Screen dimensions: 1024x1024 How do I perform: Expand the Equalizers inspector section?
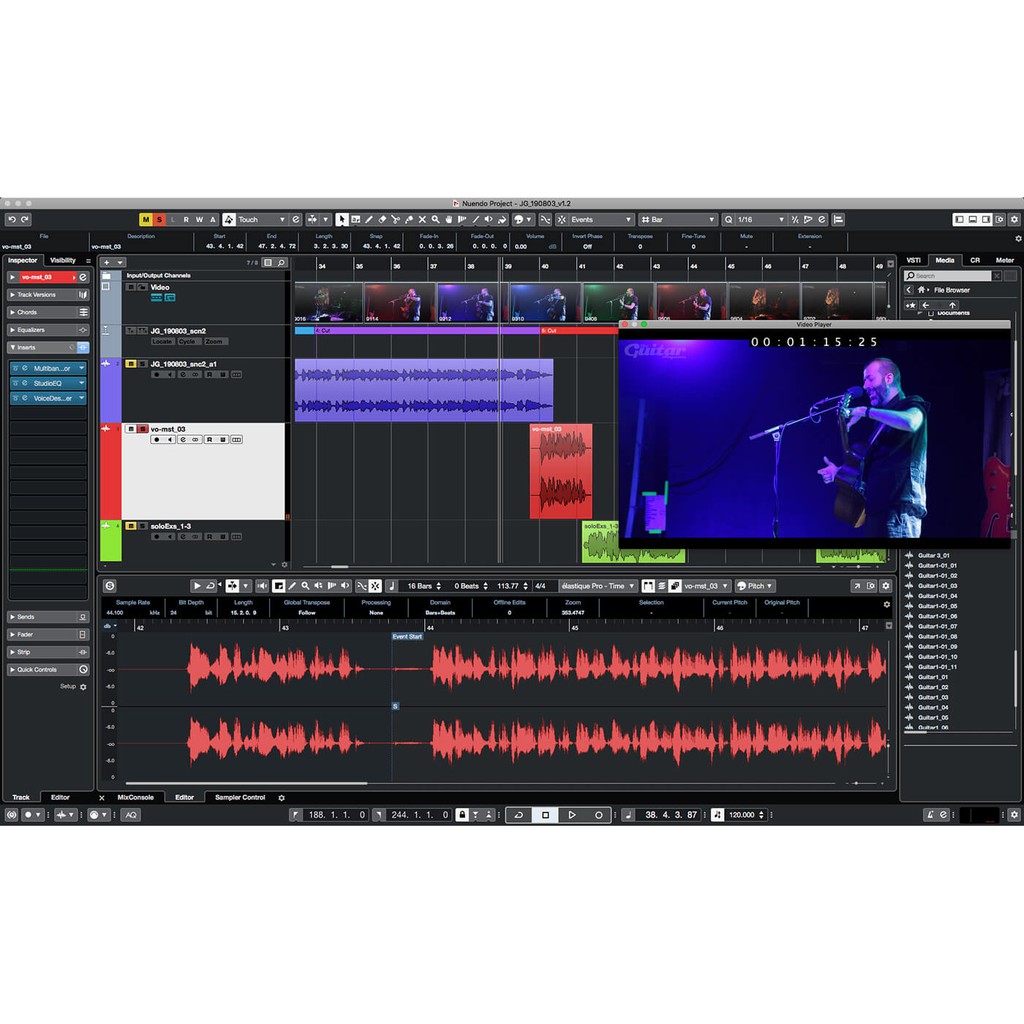tap(46, 329)
